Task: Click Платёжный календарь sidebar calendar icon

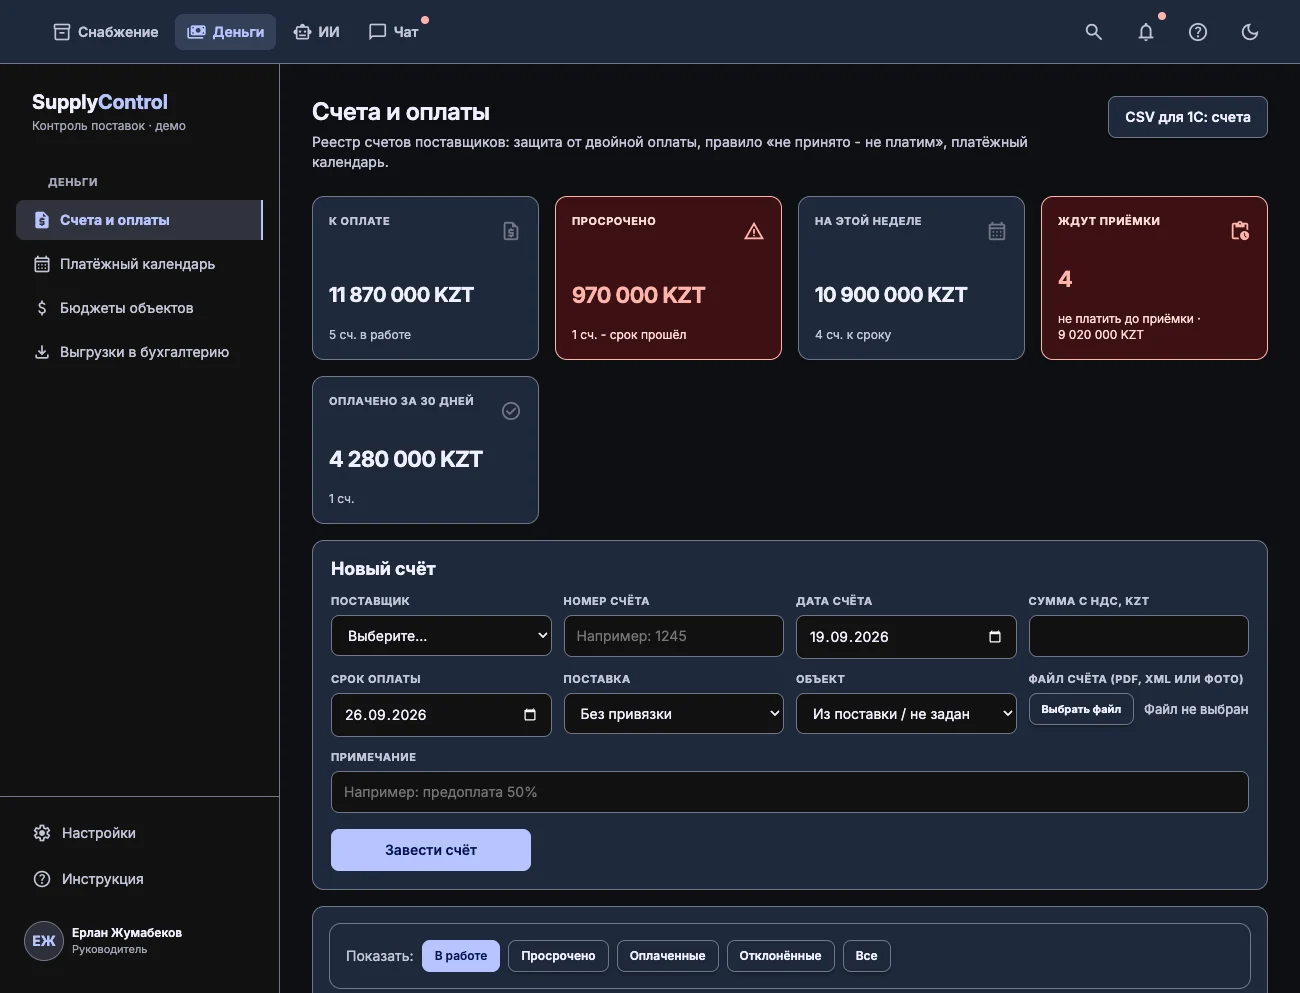Action: pos(42,264)
